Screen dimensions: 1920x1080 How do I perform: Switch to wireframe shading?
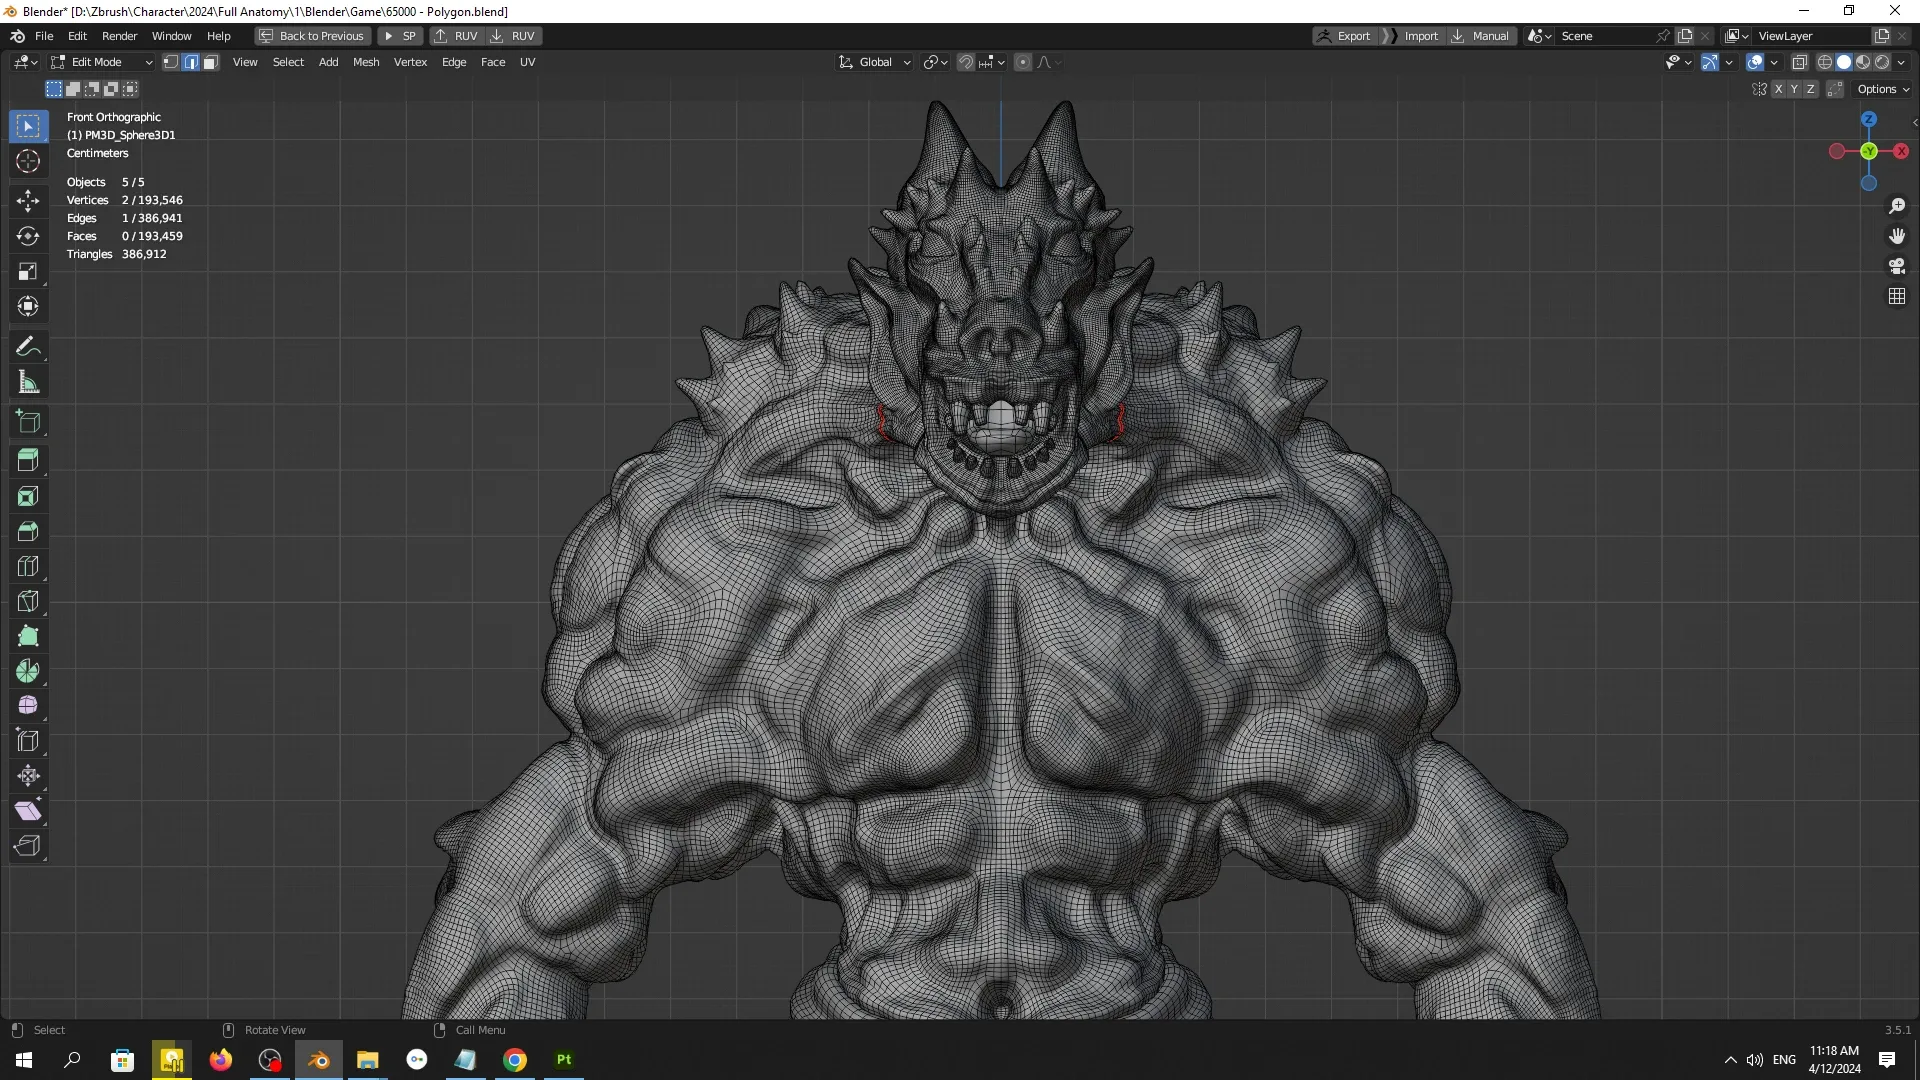[1825, 62]
